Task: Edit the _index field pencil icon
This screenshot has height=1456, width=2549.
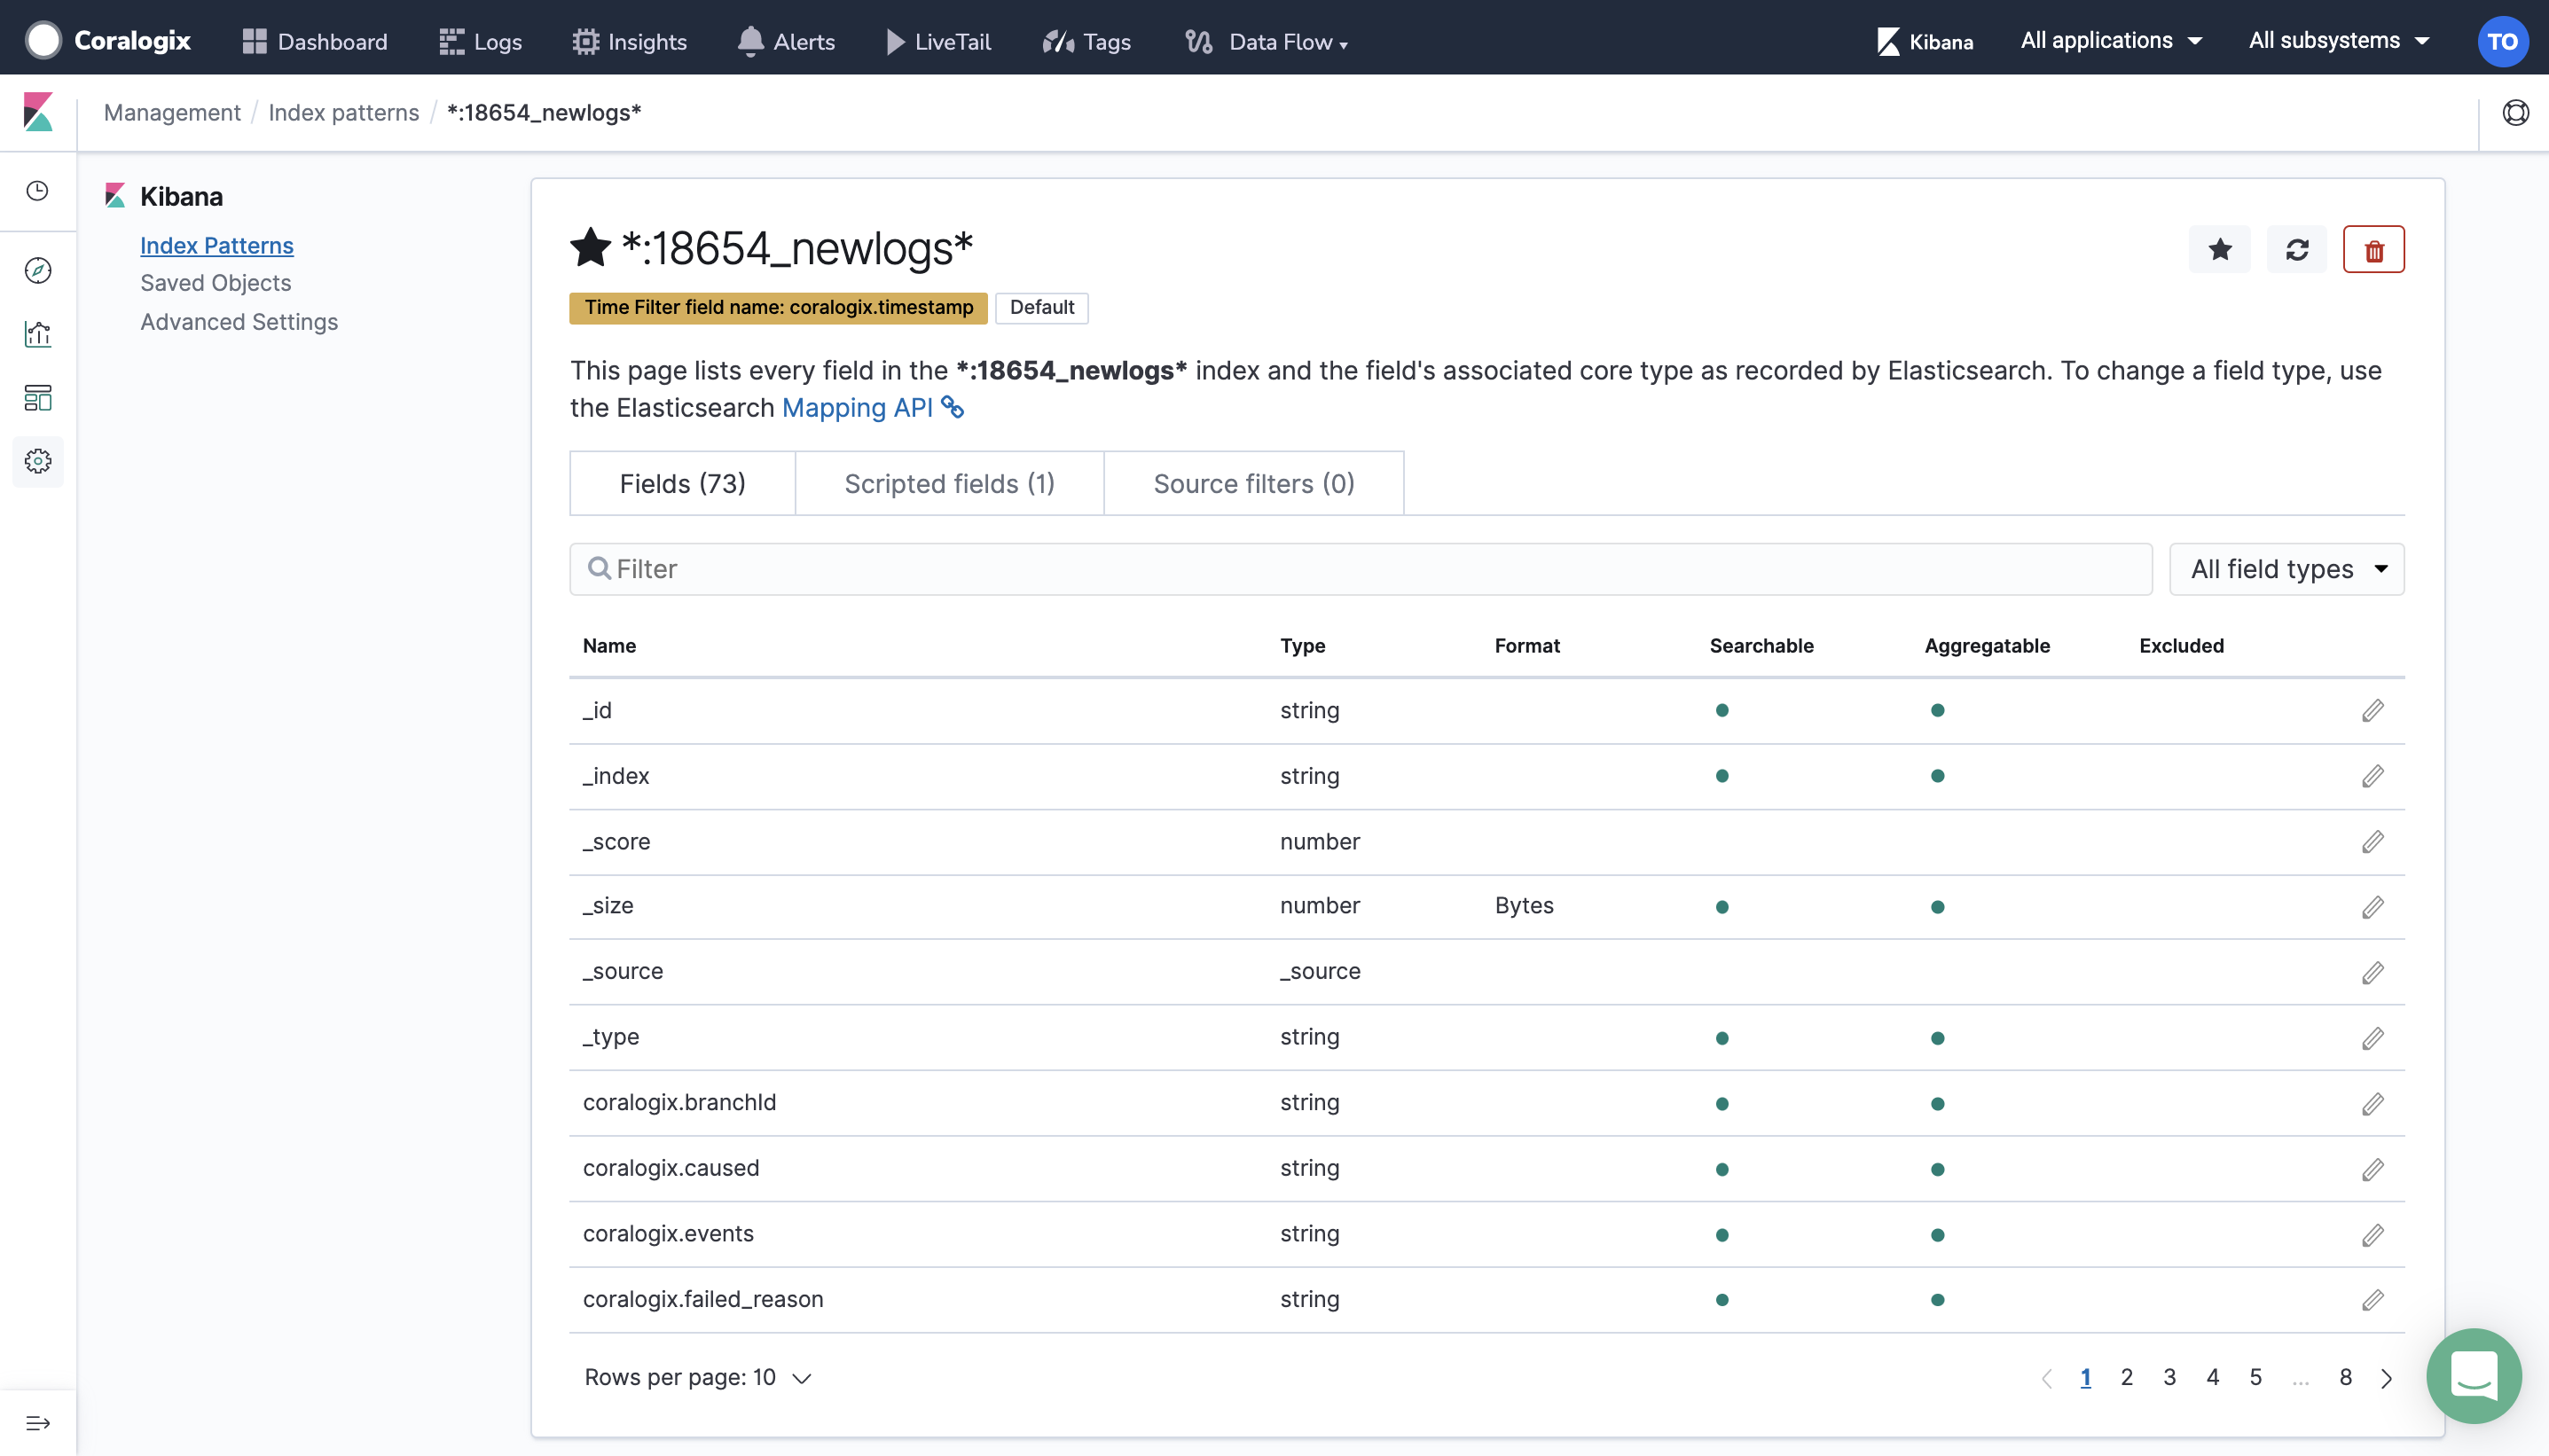Action: (2373, 776)
